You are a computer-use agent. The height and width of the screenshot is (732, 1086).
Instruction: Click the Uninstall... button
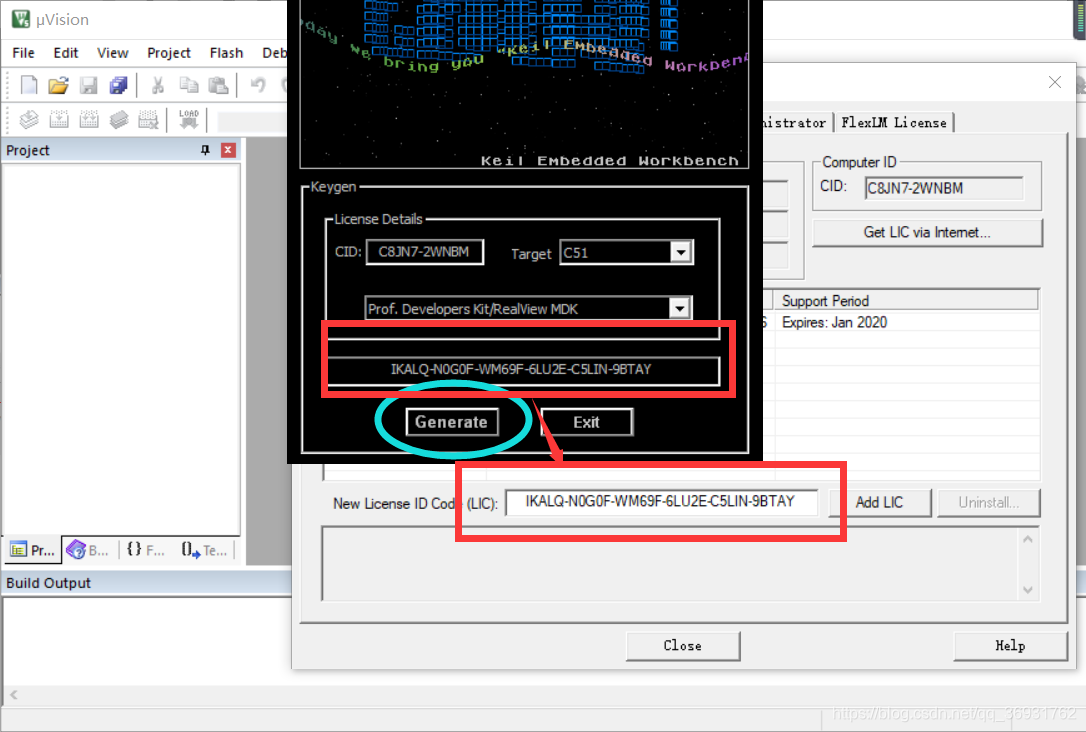coord(988,502)
